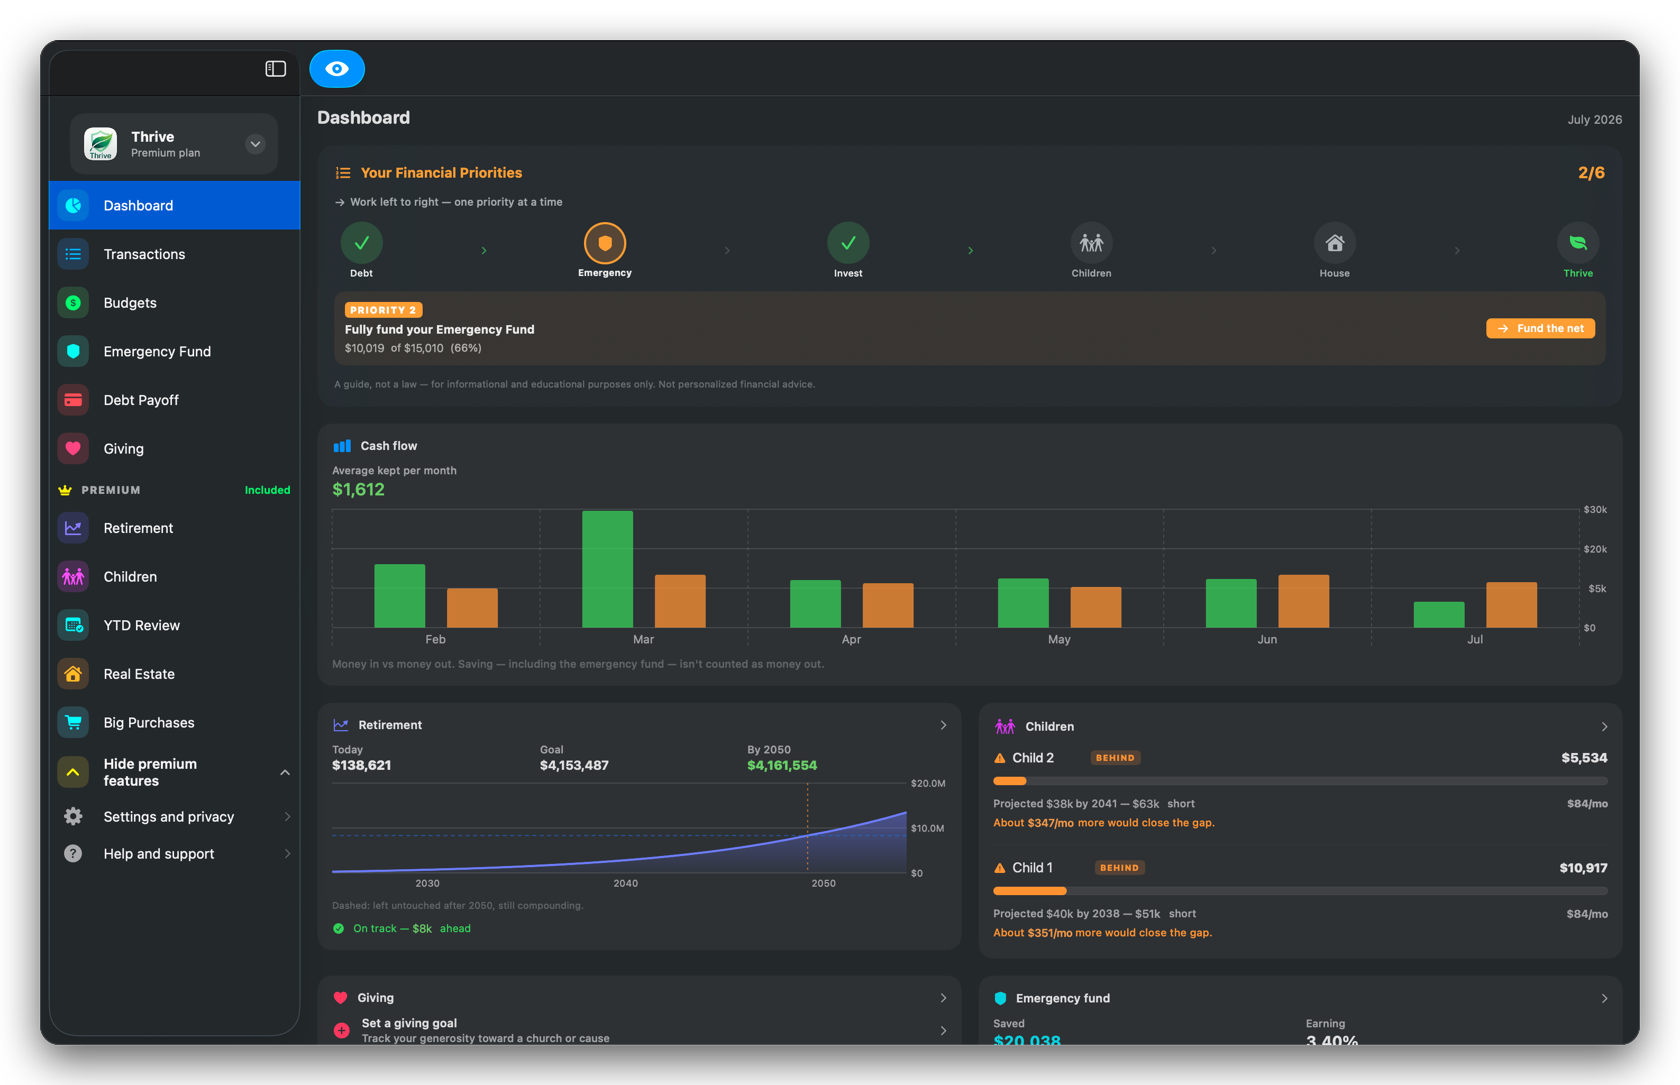Click Child 2 savings progress bar
1680x1085 pixels.
click(1300, 781)
